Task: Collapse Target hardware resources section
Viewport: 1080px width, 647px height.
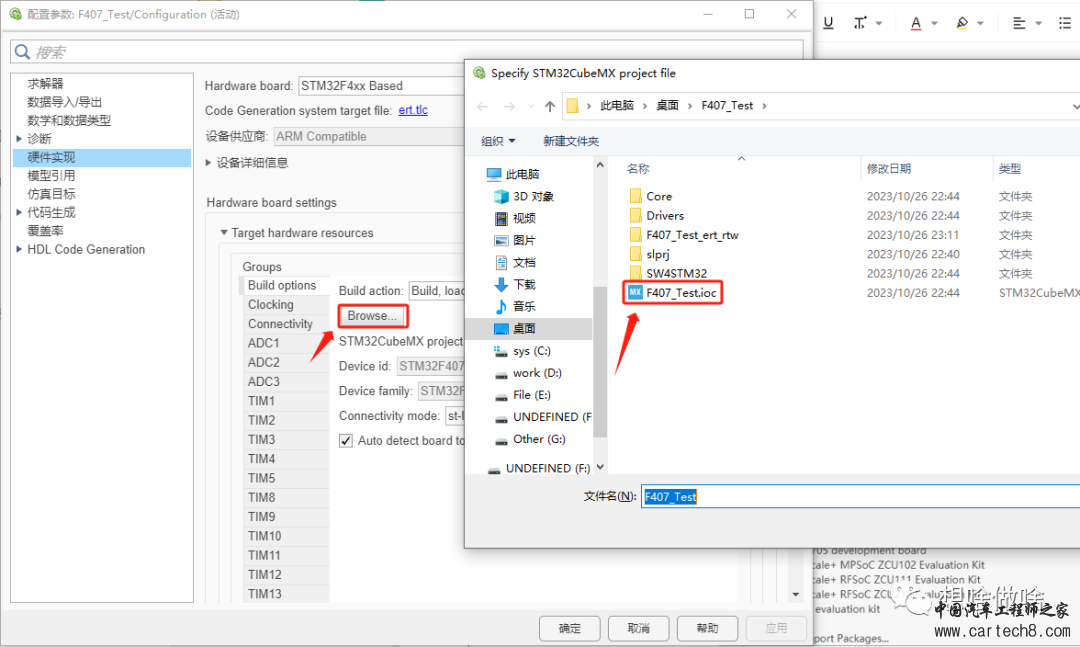Action: (x=224, y=233)
